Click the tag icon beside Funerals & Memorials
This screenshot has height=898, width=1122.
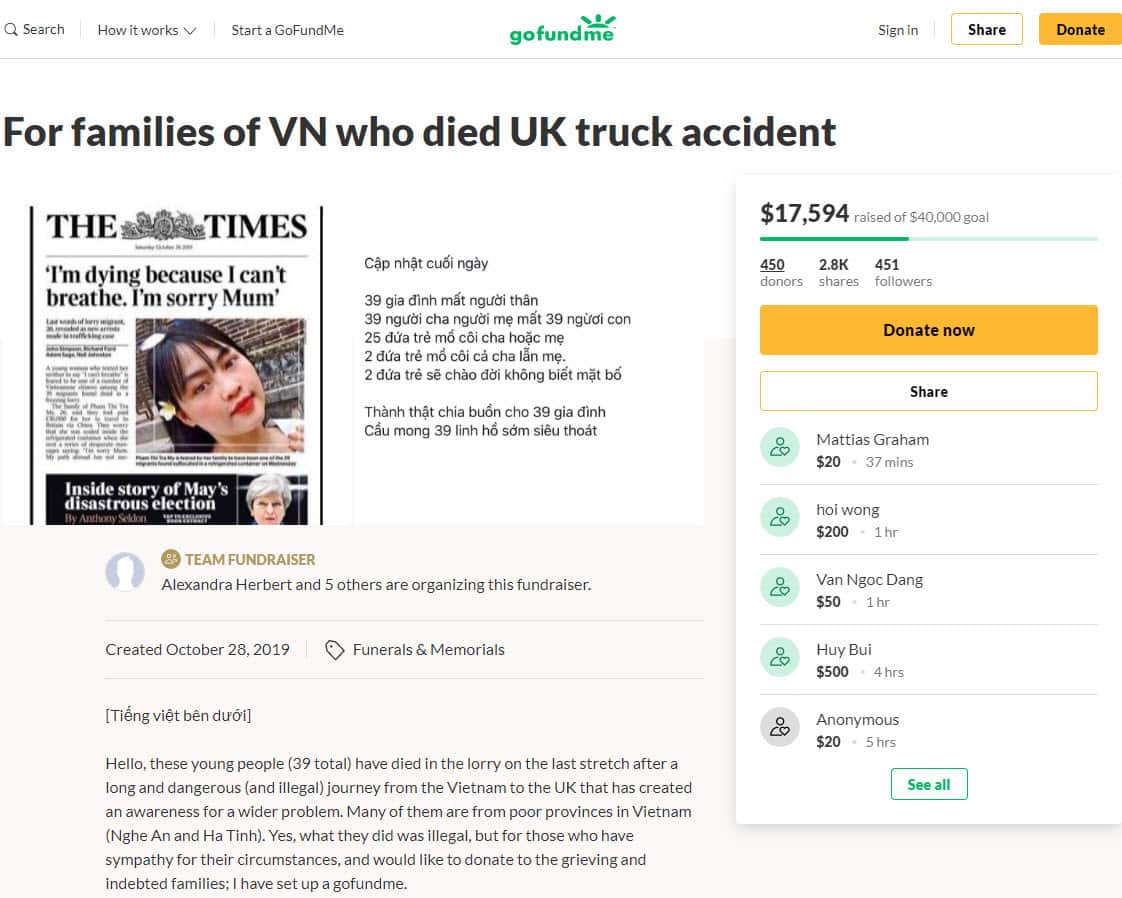point(335,649)
